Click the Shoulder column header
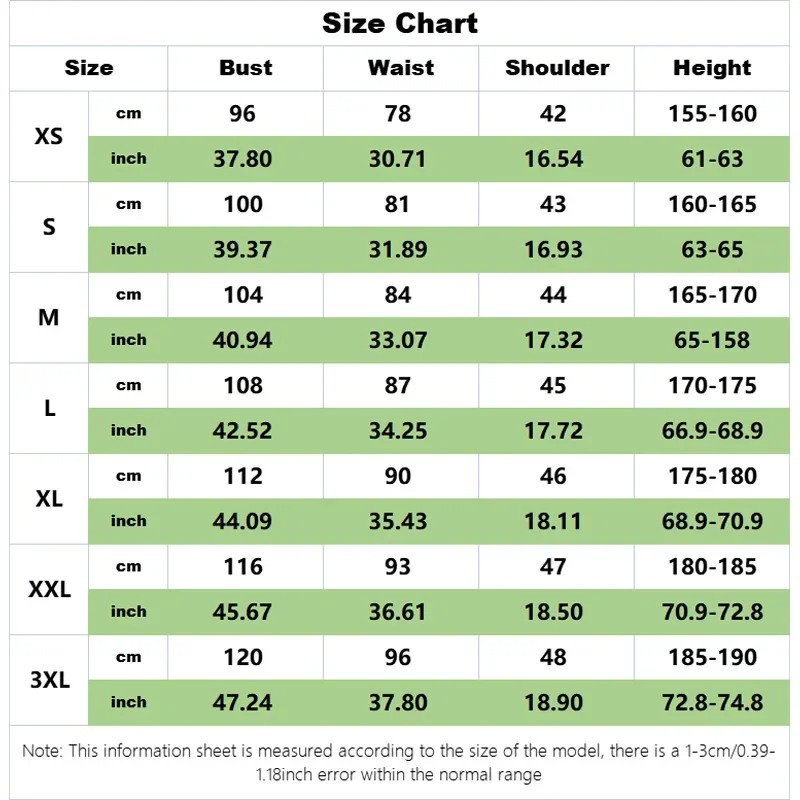Screen dimensions: 800x800 point(557,68)
